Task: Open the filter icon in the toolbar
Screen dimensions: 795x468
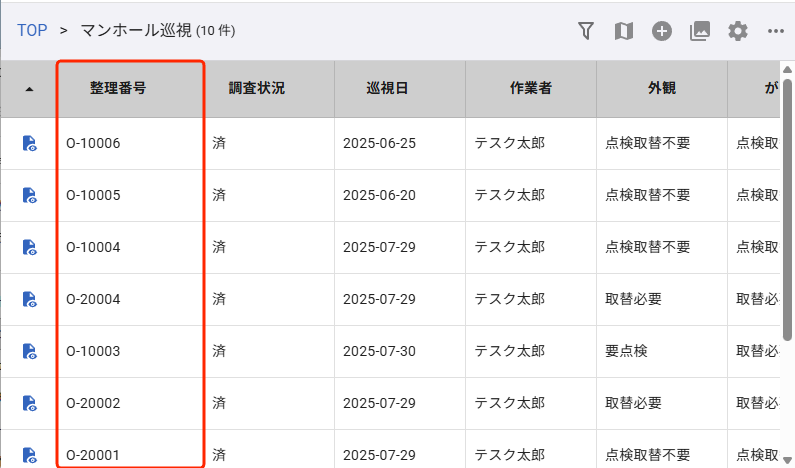Action: pos(586,31)
